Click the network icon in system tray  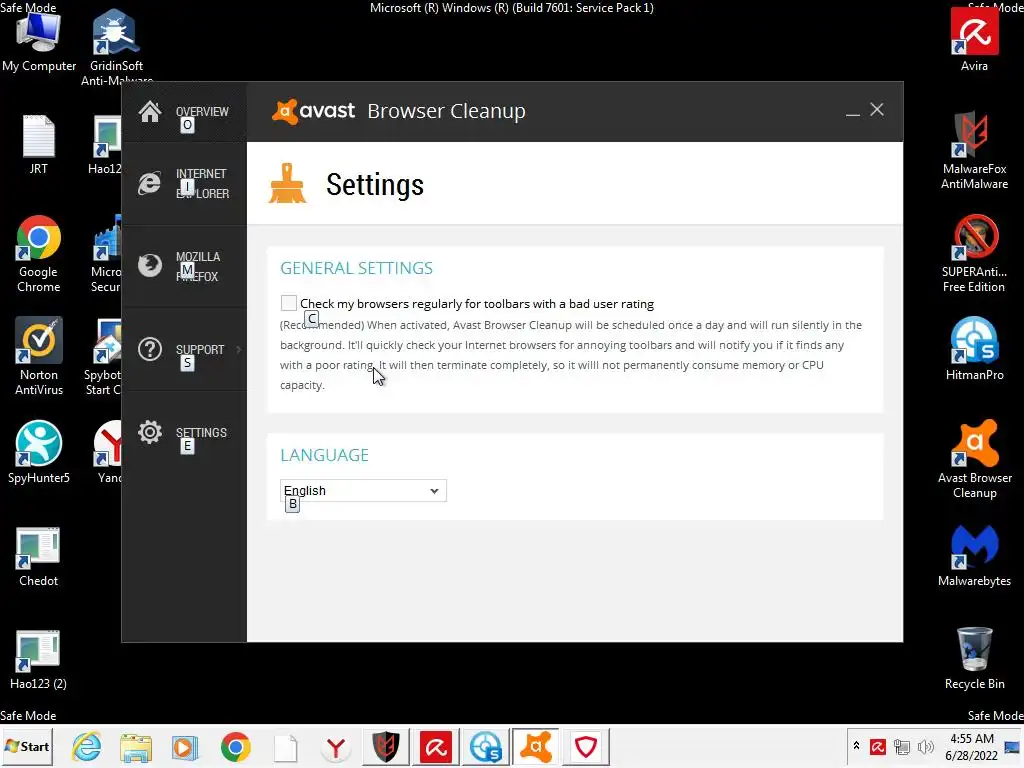pos(902,746)
